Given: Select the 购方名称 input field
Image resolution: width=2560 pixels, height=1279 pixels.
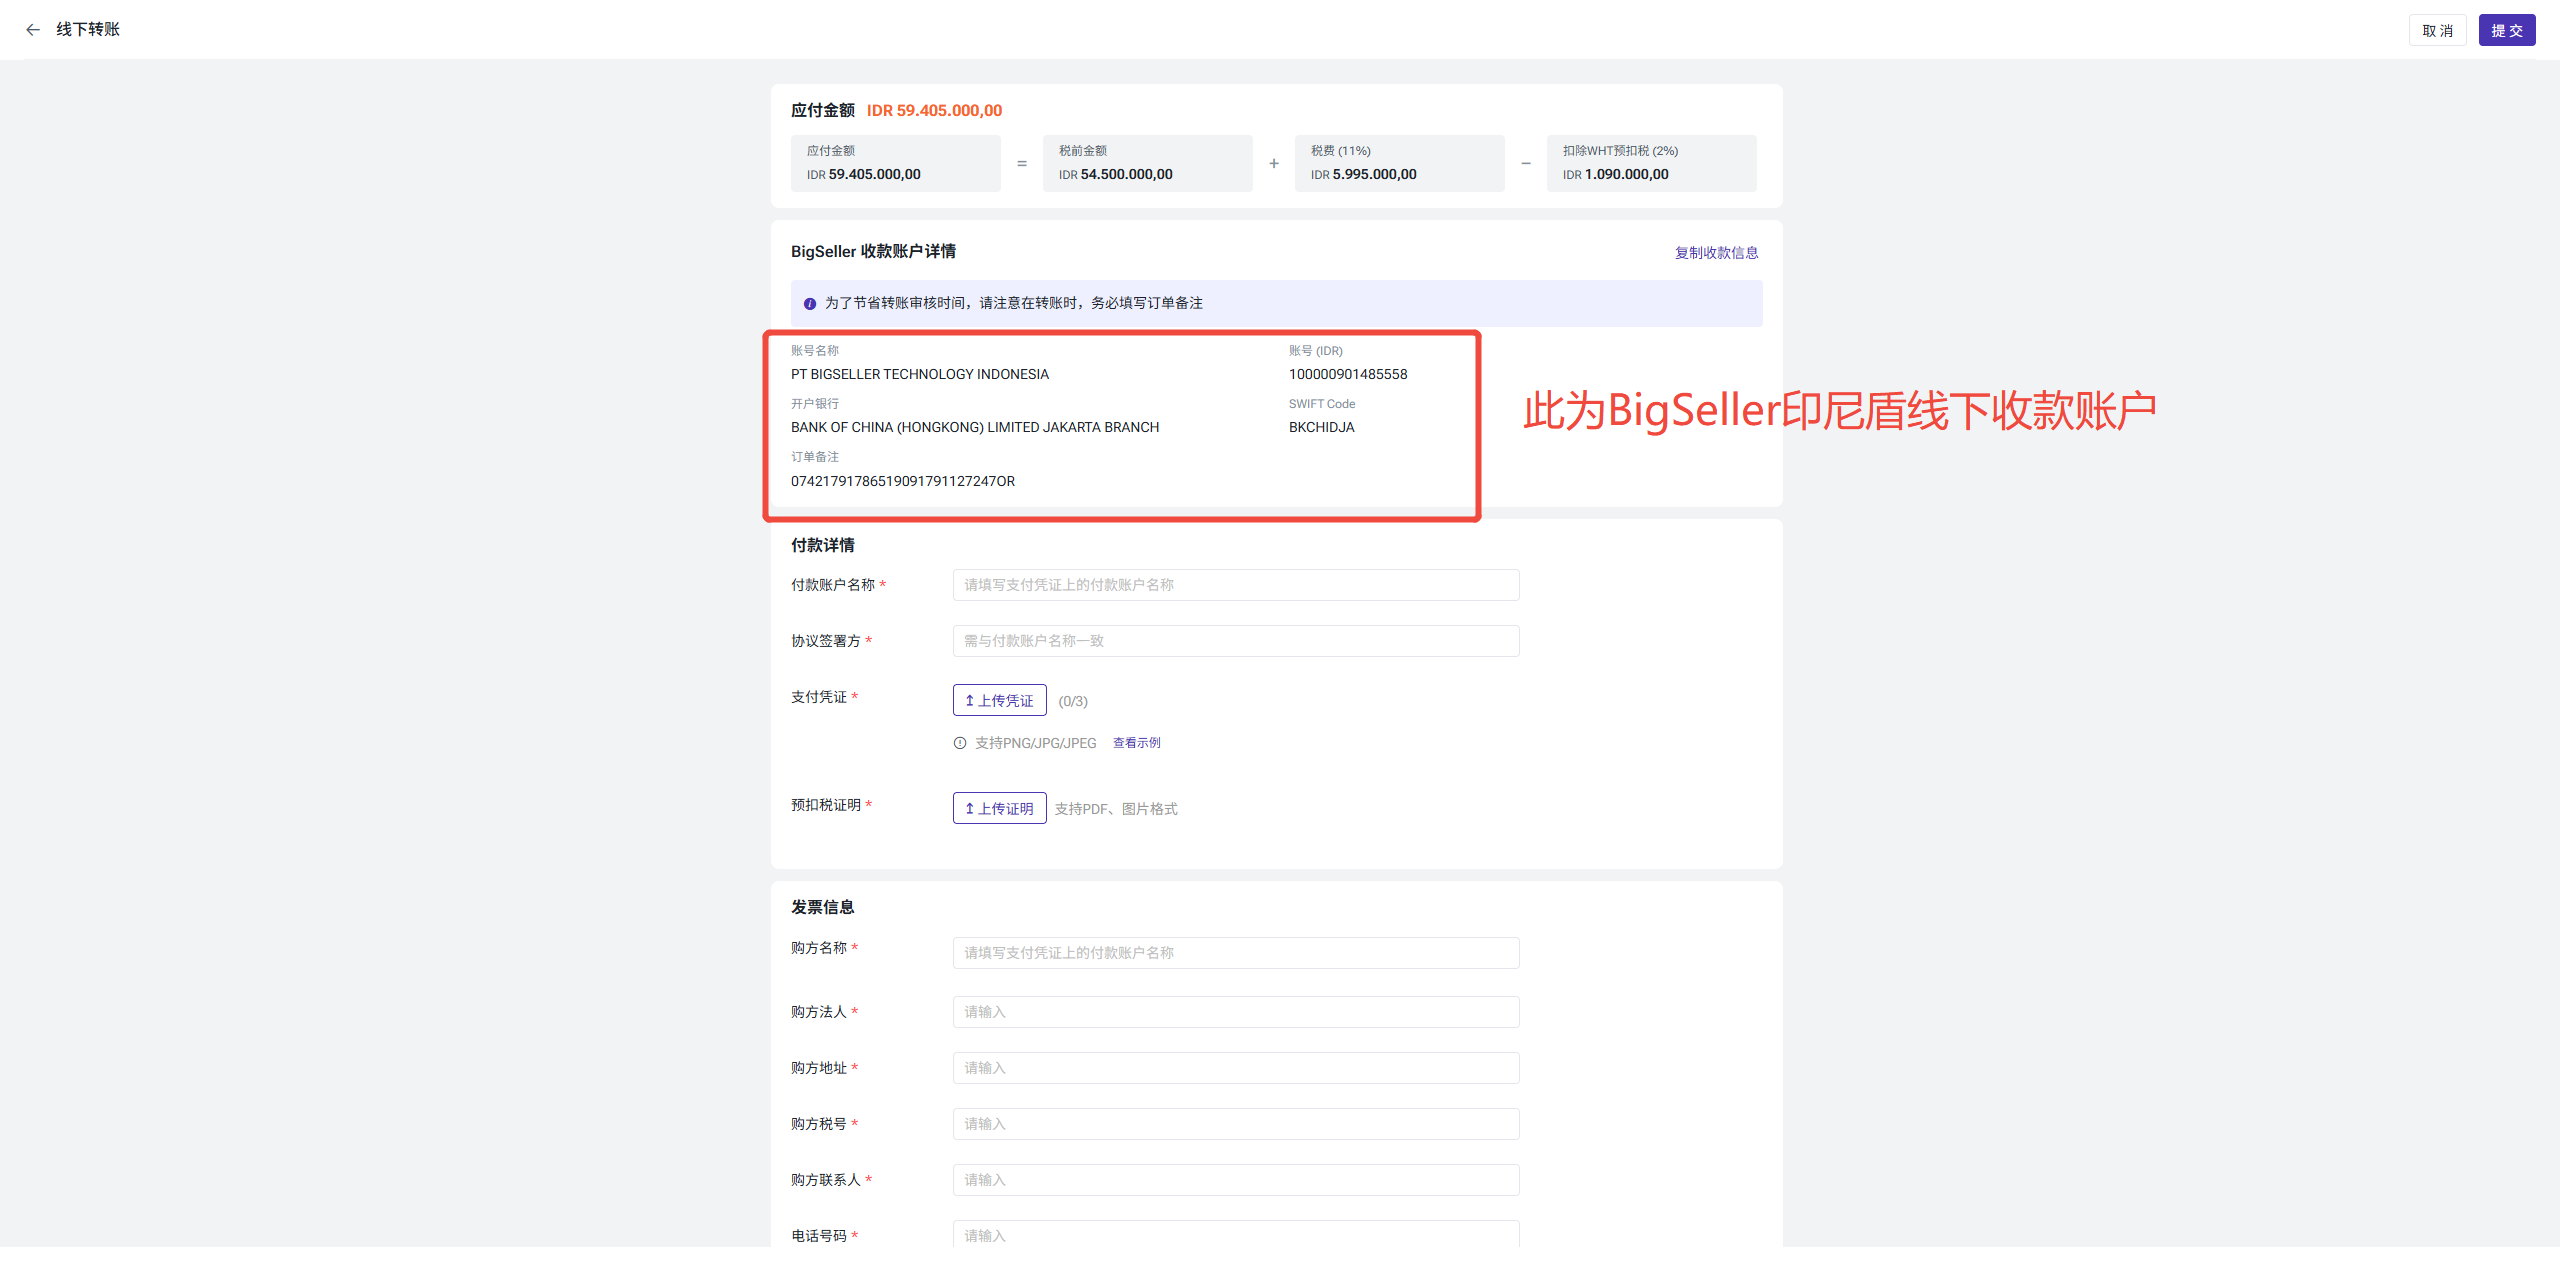Looking at the screenshot, I should (1236, 953).
